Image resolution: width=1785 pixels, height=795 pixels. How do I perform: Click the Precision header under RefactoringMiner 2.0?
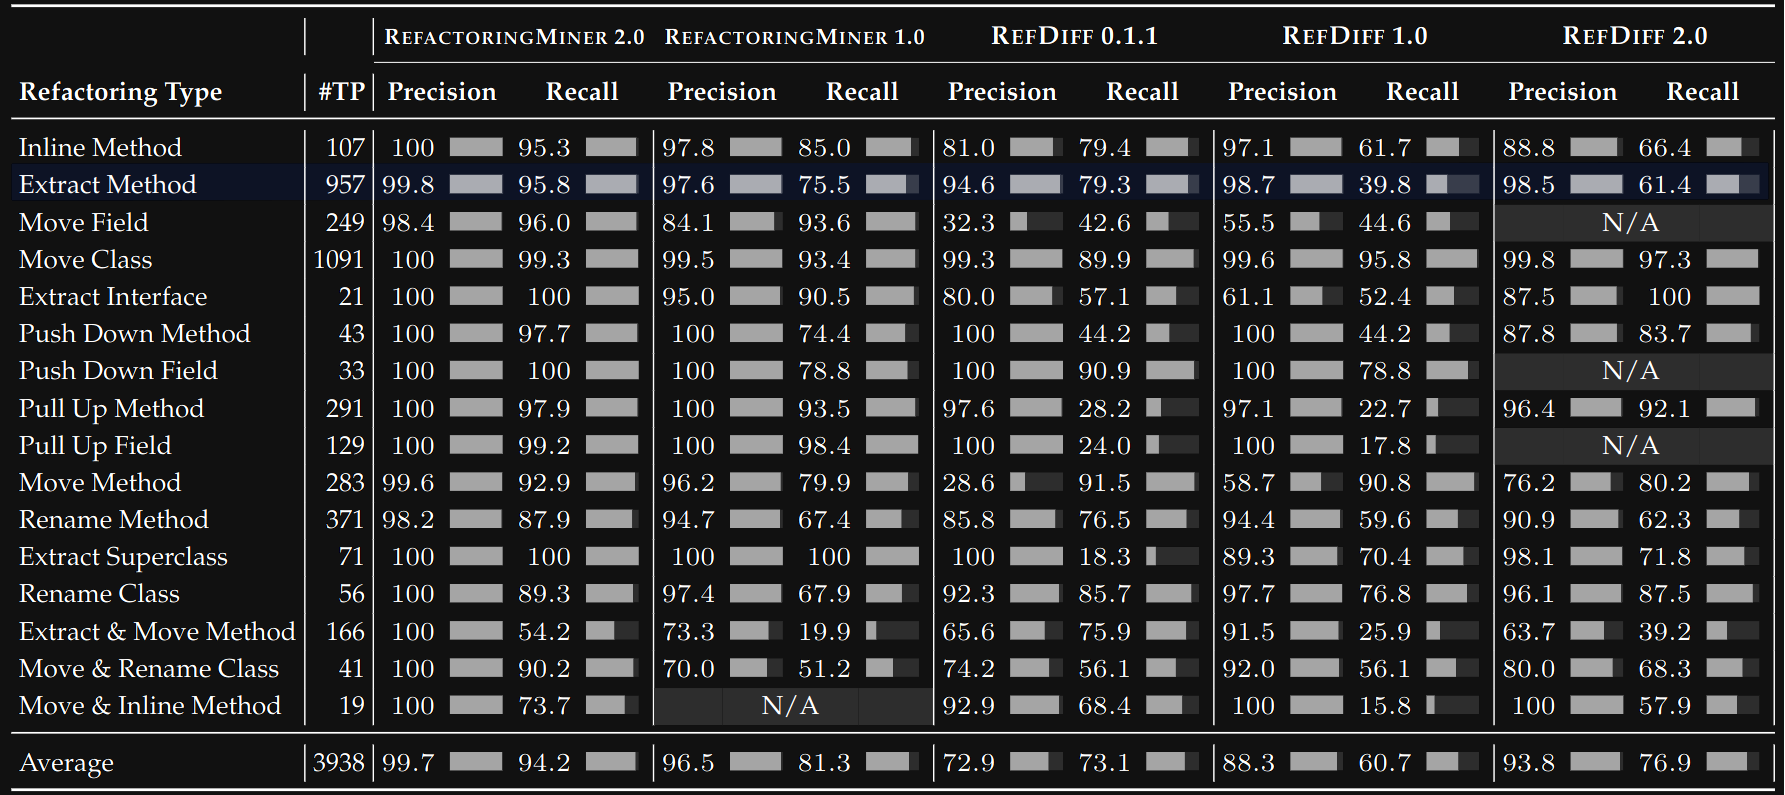[442, 92]
